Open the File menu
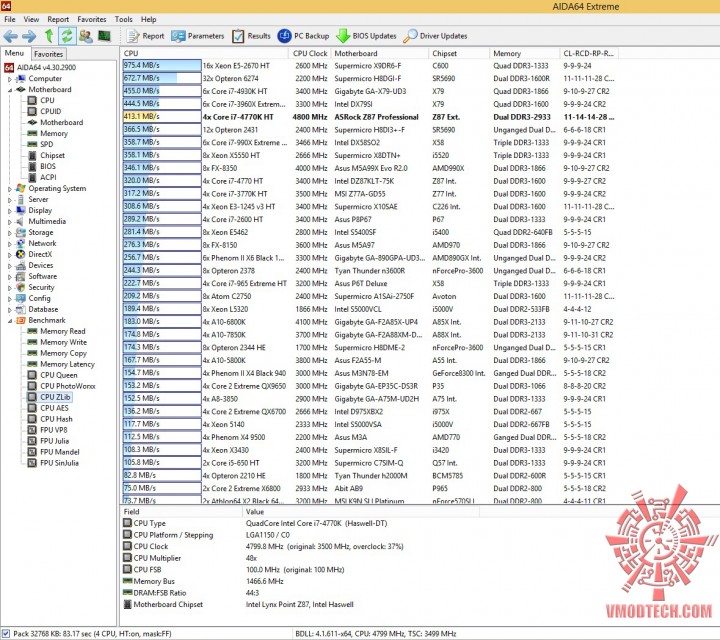This screenshot has width=720, height=640. 10,19
